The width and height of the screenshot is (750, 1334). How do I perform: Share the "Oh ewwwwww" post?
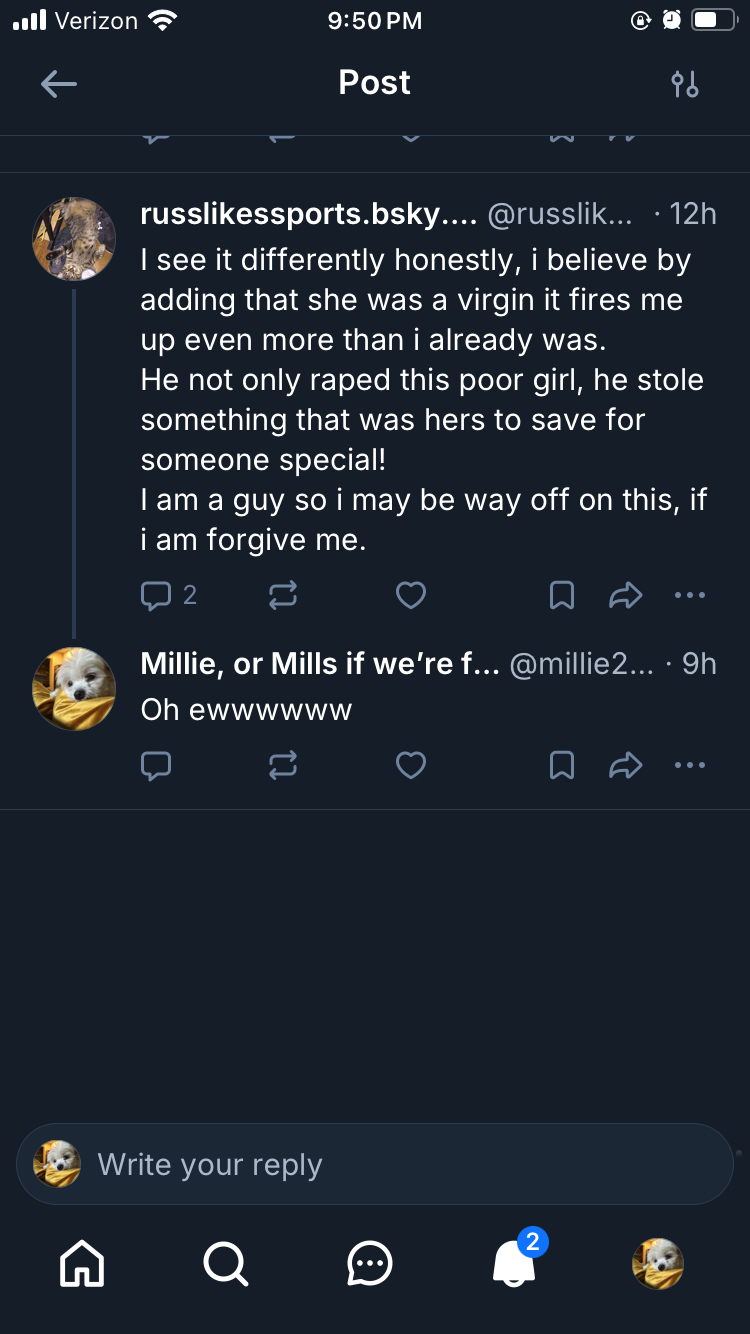[625, 766]
